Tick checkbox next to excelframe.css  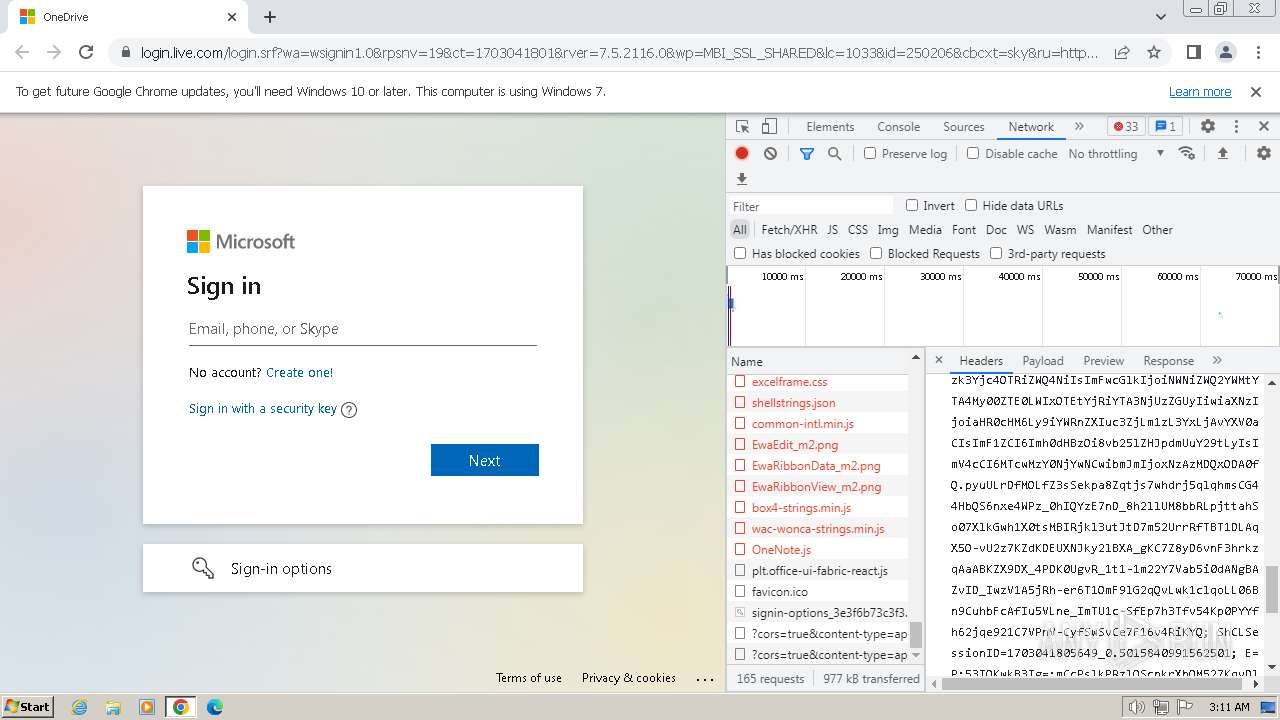click(x=740, y=381)
